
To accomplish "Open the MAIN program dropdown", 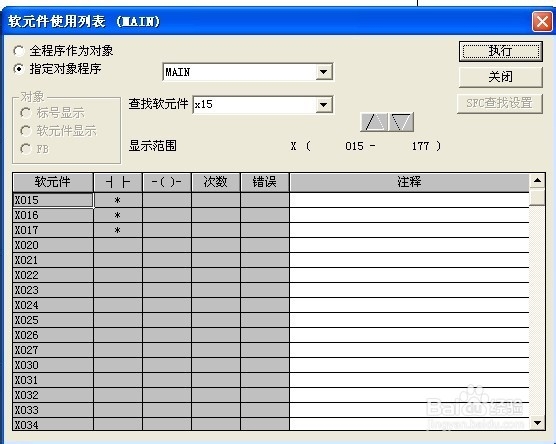I will click(x=323, y=72).
